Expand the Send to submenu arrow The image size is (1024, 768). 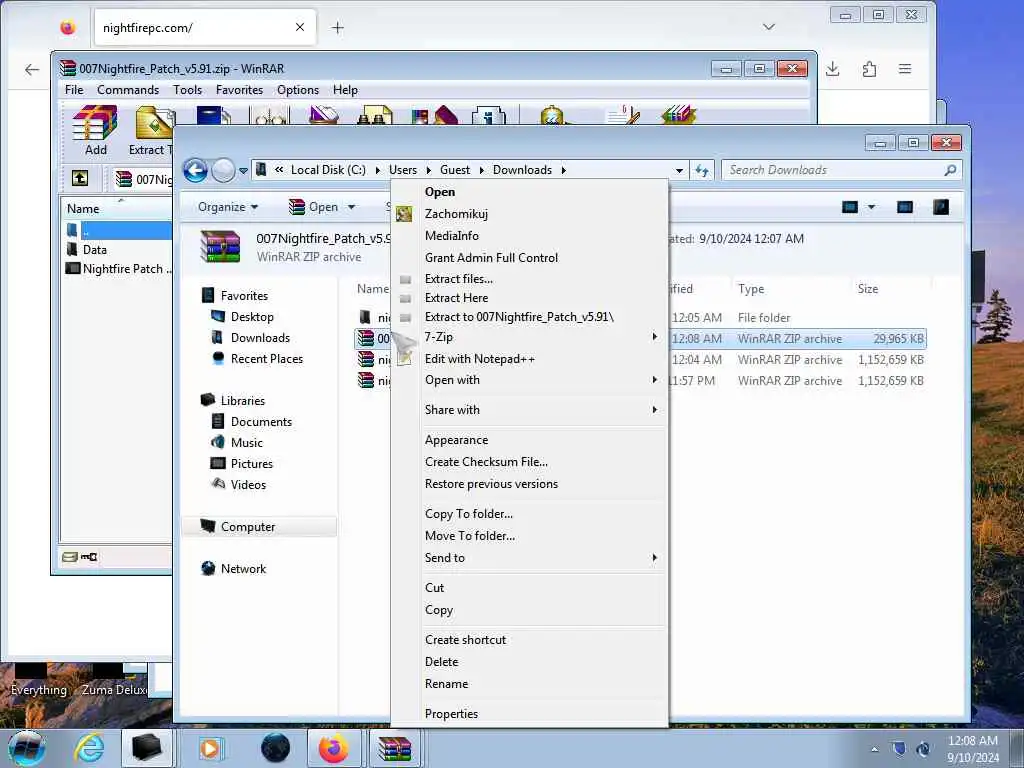pyautogui.click(x=654, y=558)
